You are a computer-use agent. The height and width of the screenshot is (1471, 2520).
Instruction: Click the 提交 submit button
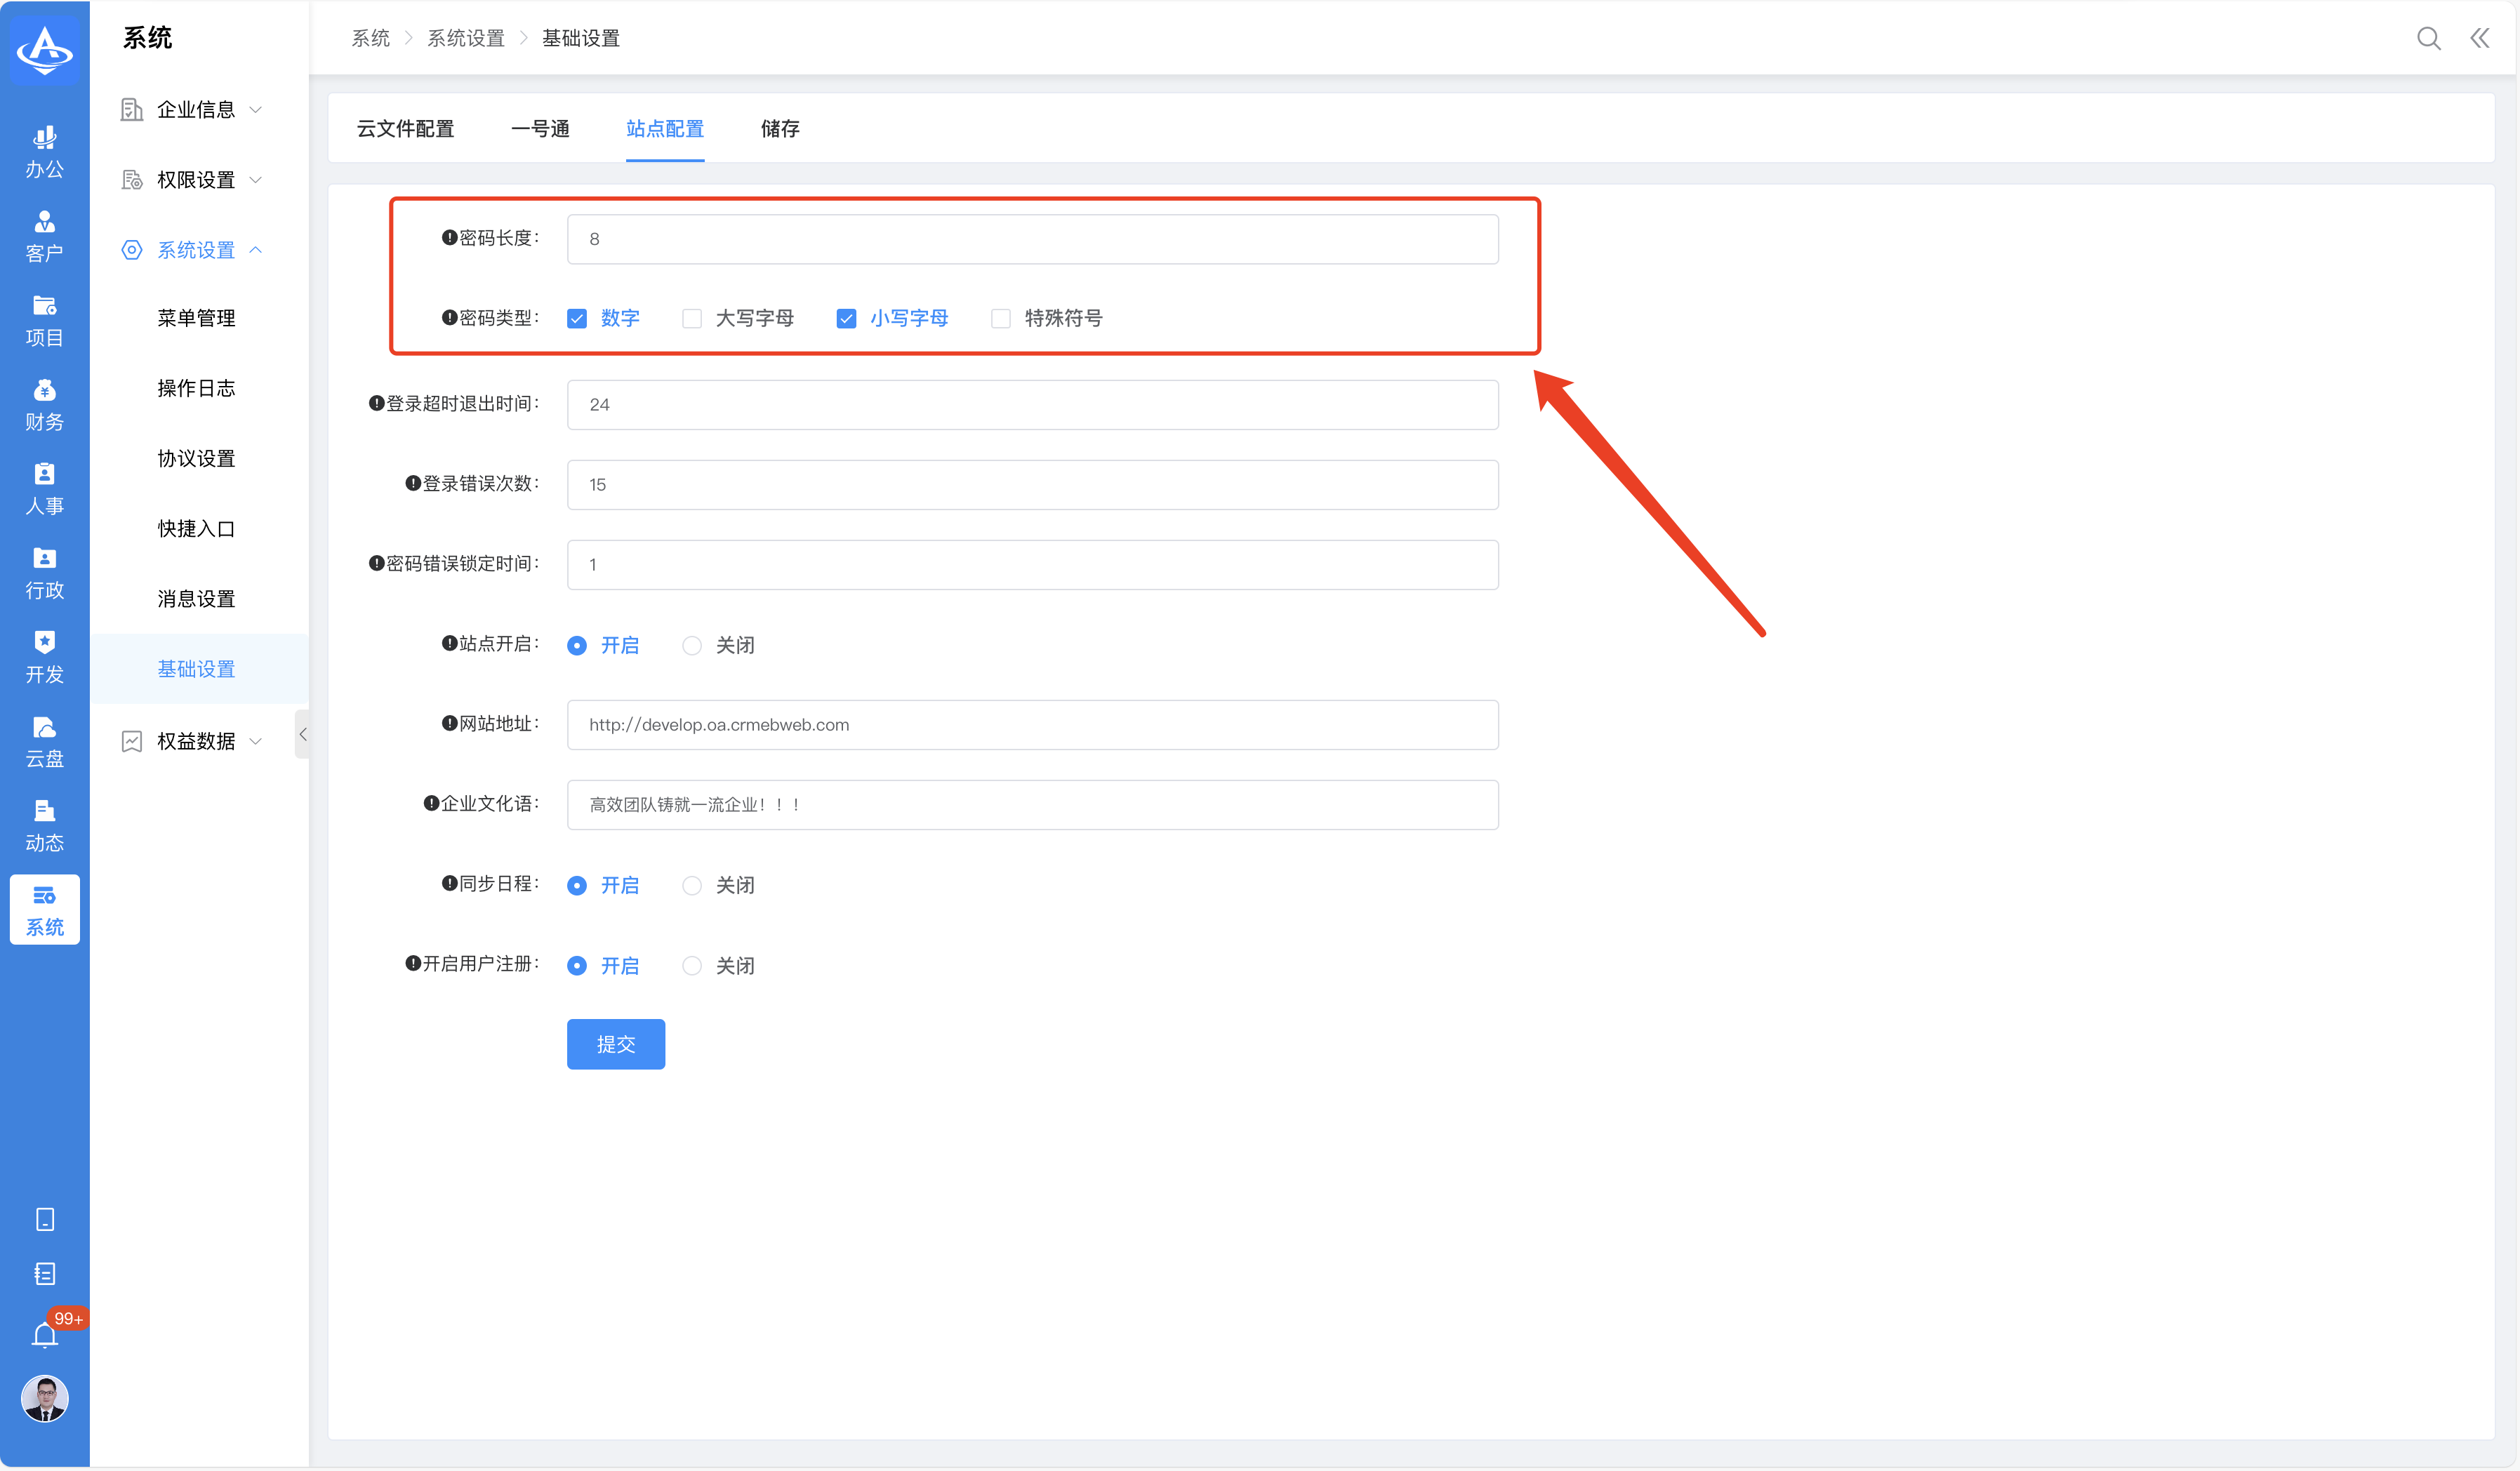(x=615, y=1044)
